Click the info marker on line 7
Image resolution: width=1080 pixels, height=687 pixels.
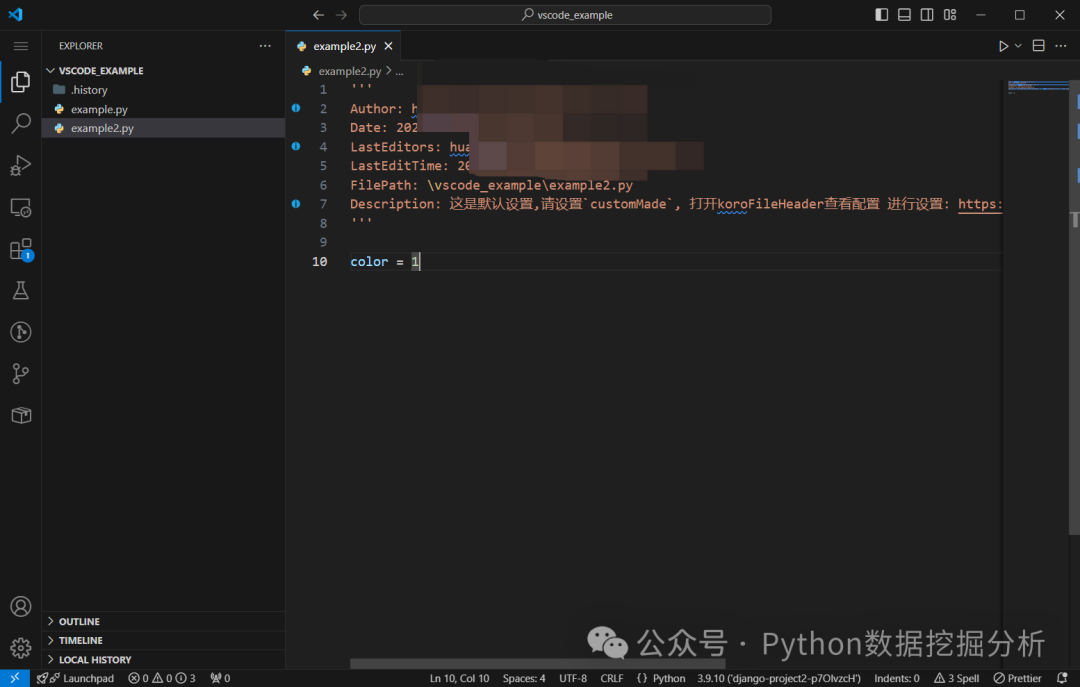(295, 204)
